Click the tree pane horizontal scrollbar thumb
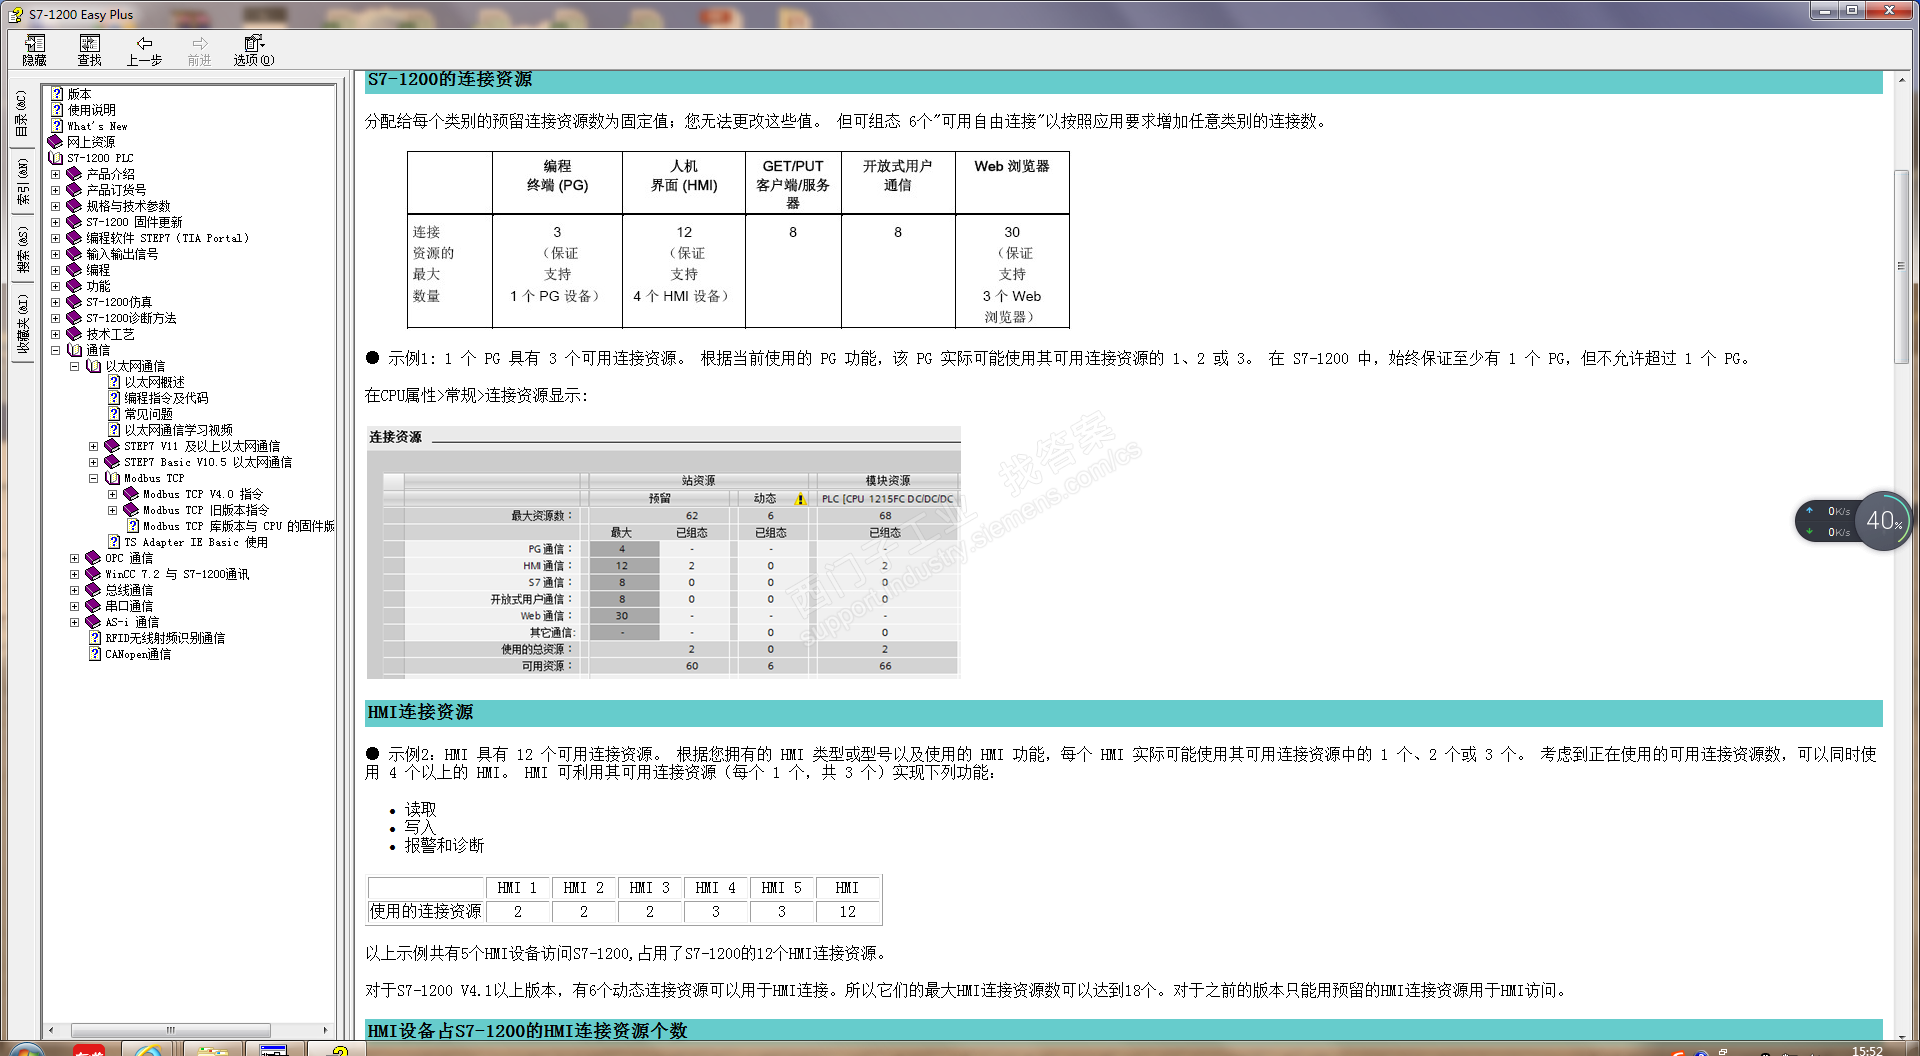The height and width of the screenshot is (1056, 1920). click(x=170, y=1030)
